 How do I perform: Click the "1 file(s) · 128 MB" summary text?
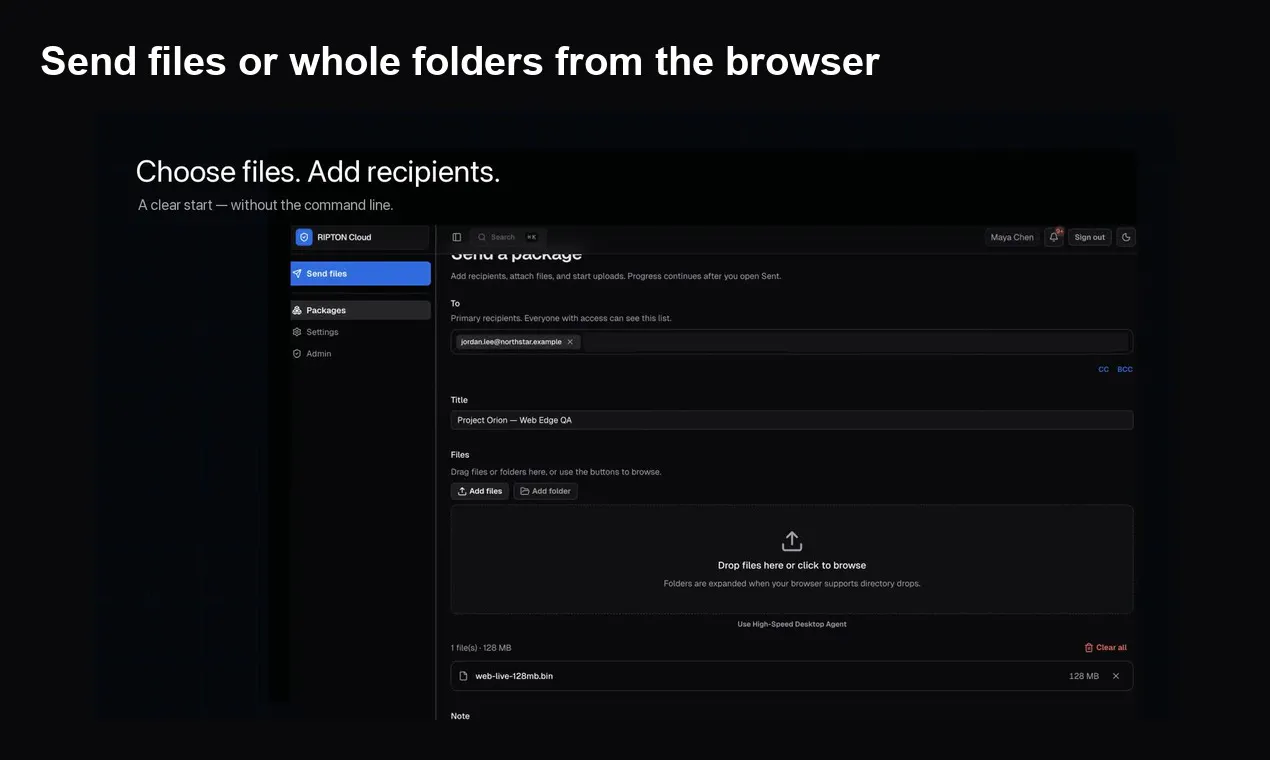tap(481, 648)
